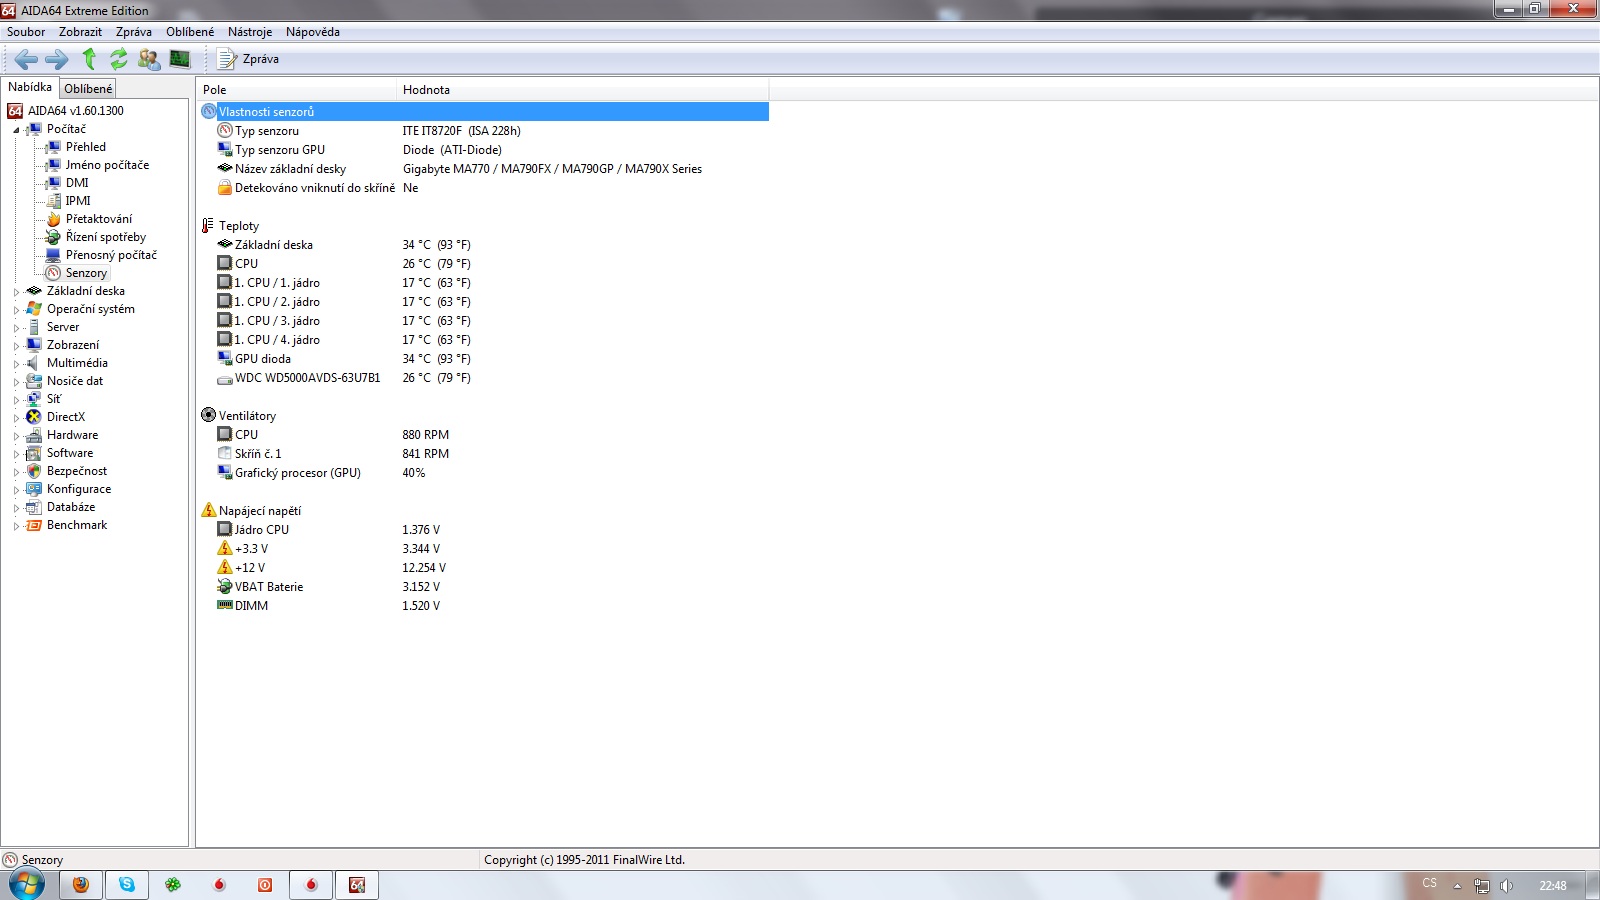
Task: Click the Databáze tree icon
Action: coord(34,507)
